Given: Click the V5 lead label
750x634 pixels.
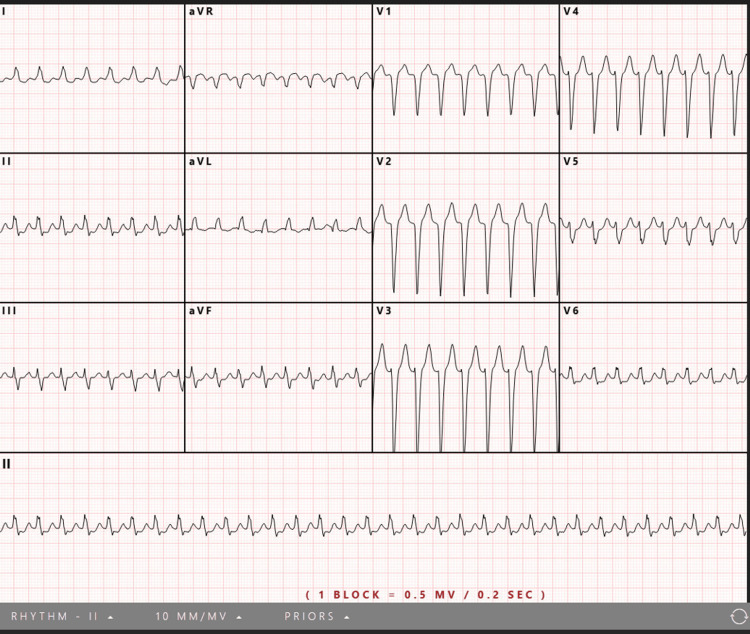Looking at the screenshot, I should pos(571,162).
